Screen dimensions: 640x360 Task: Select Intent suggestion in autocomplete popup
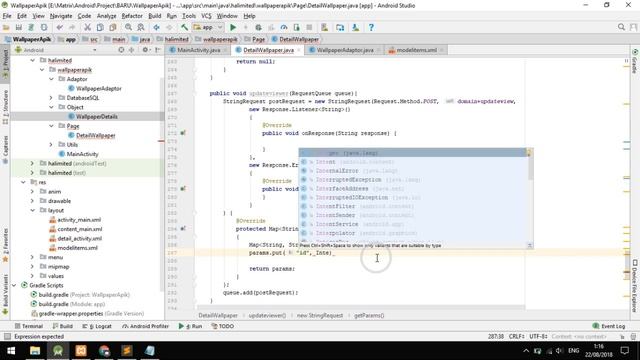[413, 162]
